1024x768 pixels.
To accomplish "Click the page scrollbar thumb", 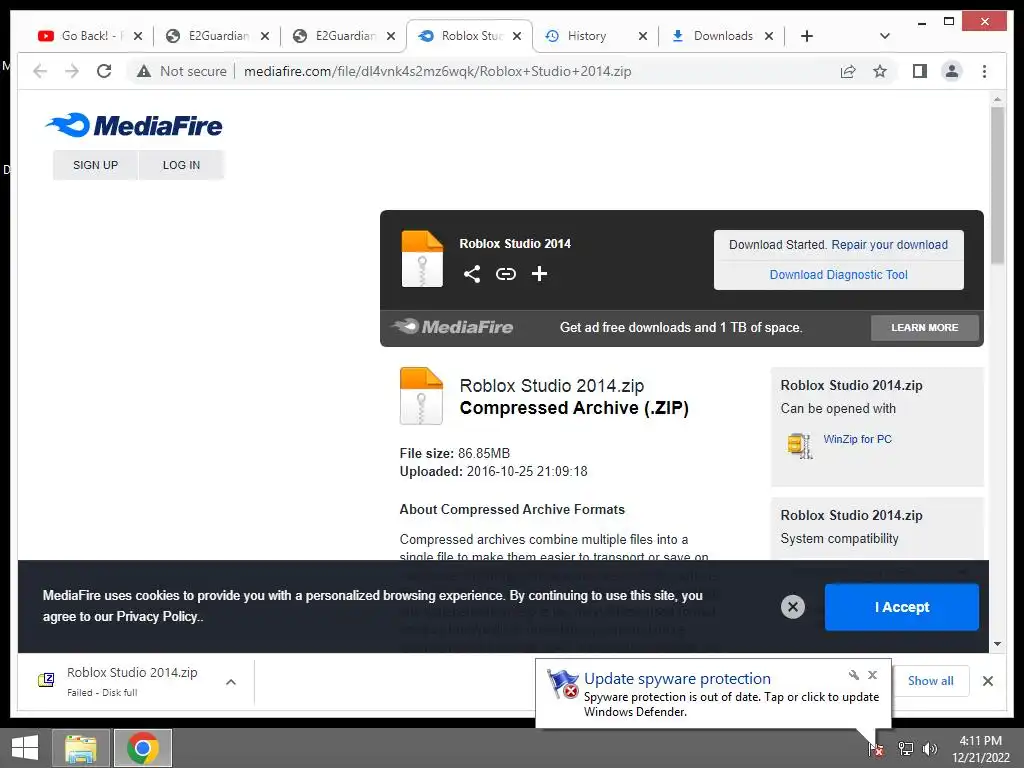I will click(997, 185).
